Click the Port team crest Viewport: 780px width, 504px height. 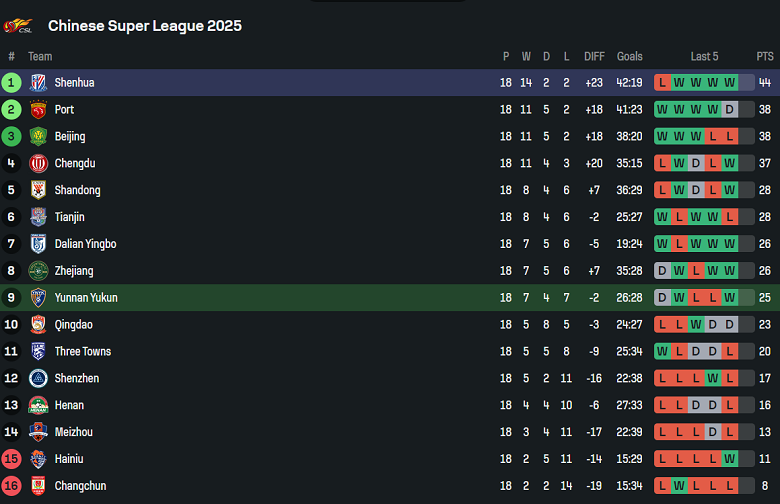(x=38, y=110)
